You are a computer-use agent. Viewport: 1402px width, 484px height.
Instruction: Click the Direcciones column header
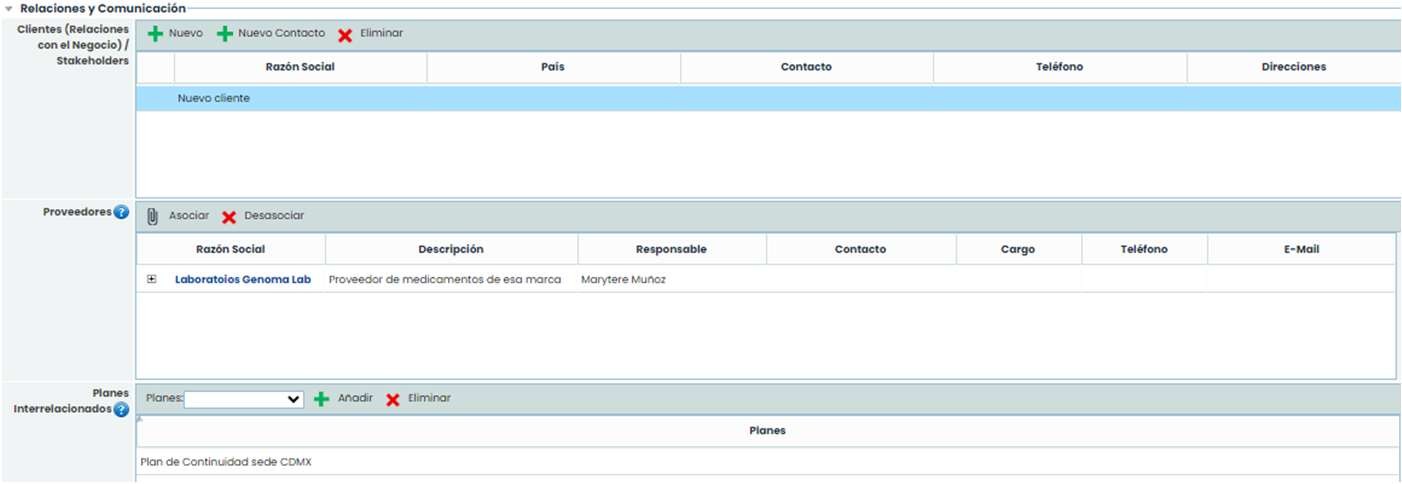coord(1293,67)
